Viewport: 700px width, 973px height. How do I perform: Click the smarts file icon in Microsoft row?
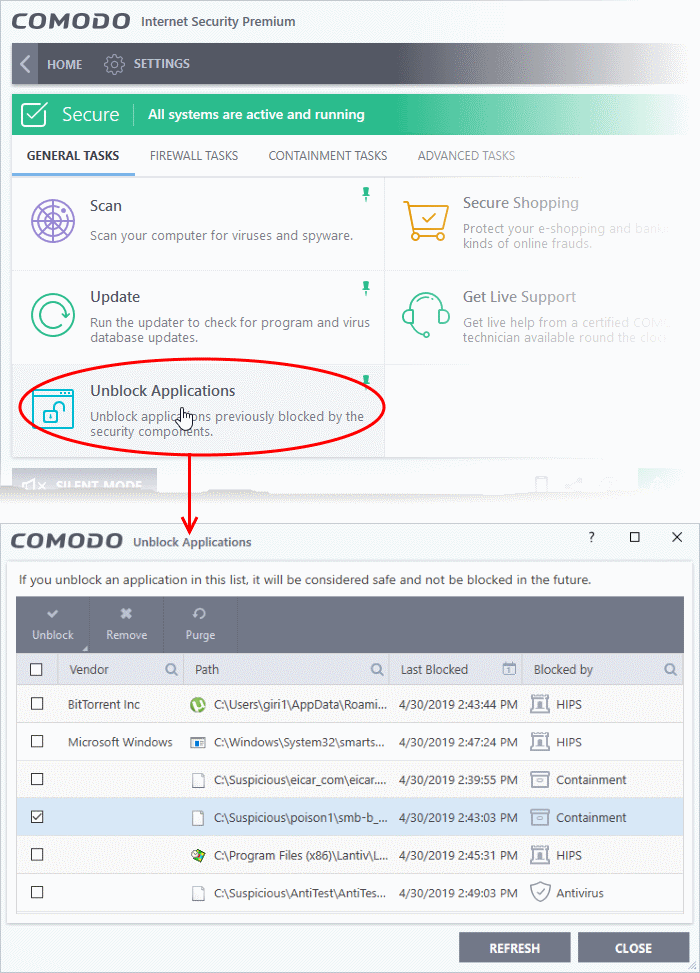click(198, 742)
